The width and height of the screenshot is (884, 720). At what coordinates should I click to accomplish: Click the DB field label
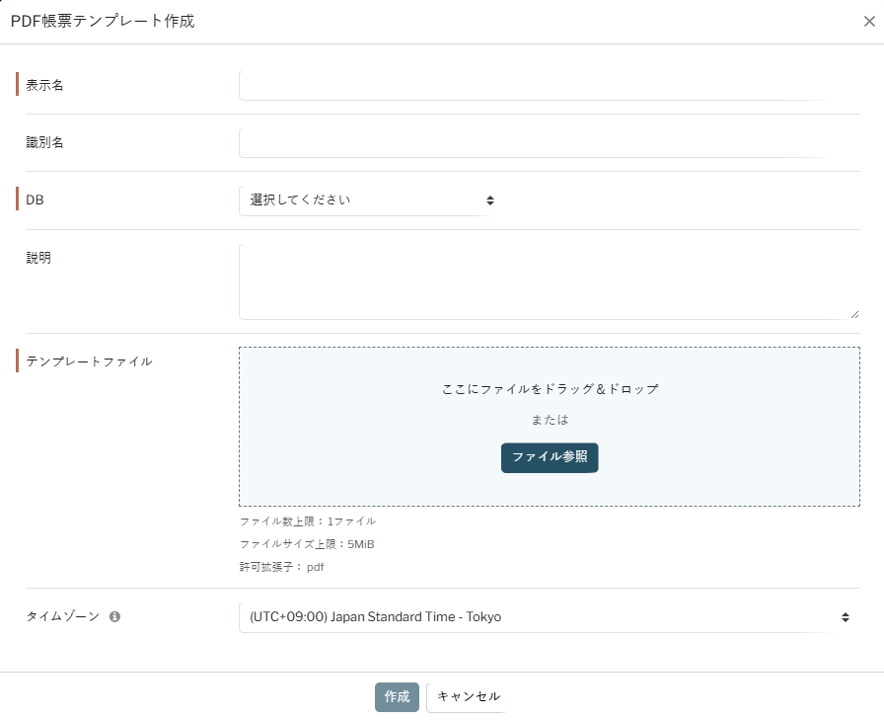[x=35, y=200]
